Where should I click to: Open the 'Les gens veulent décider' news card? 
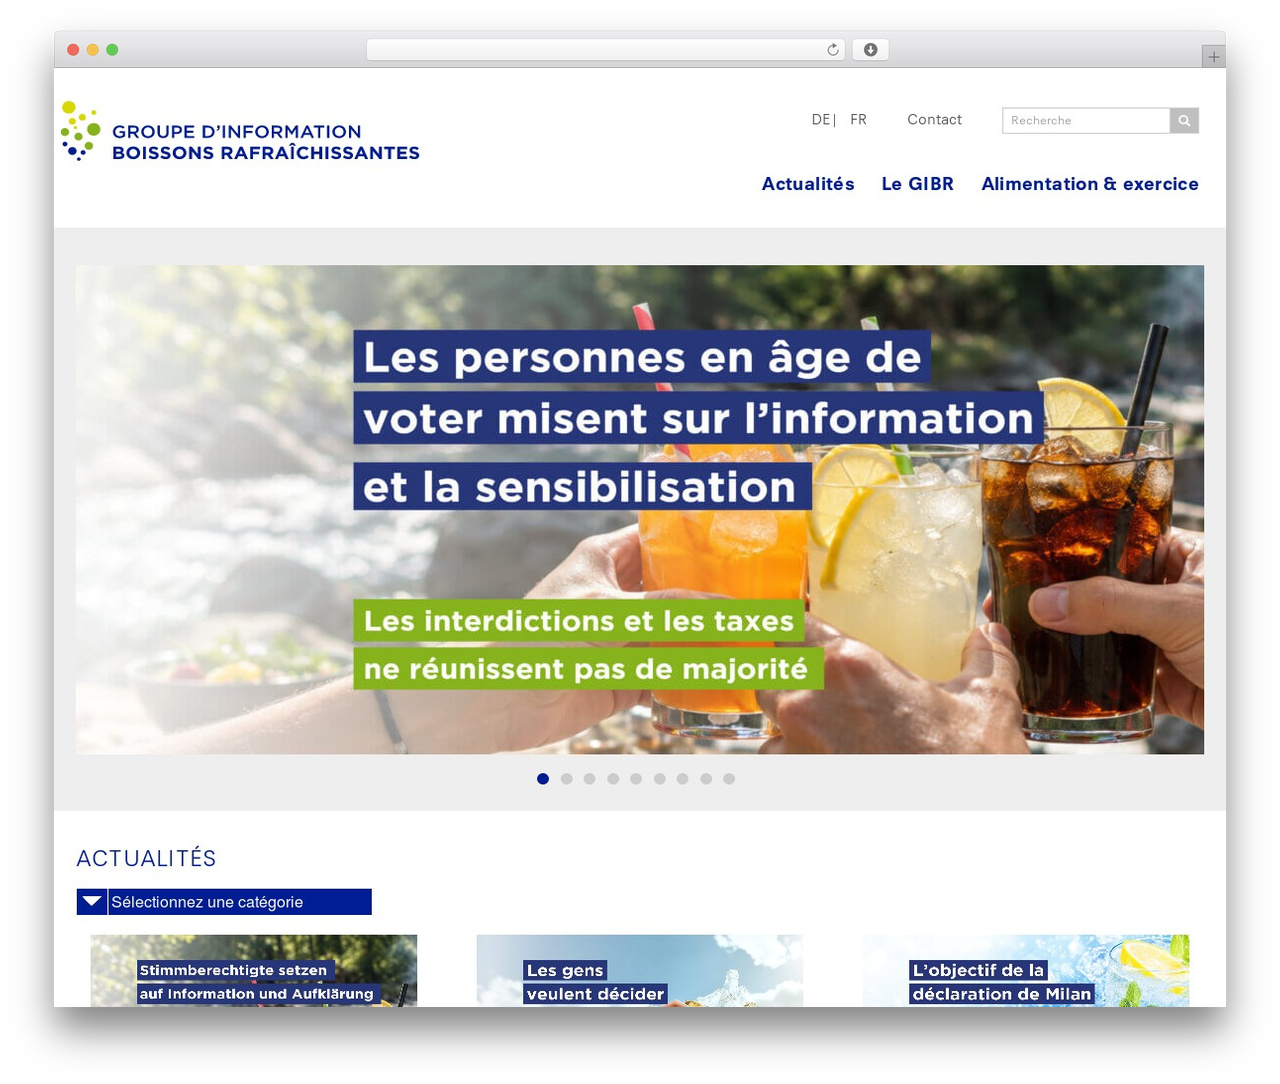point(640,971)
